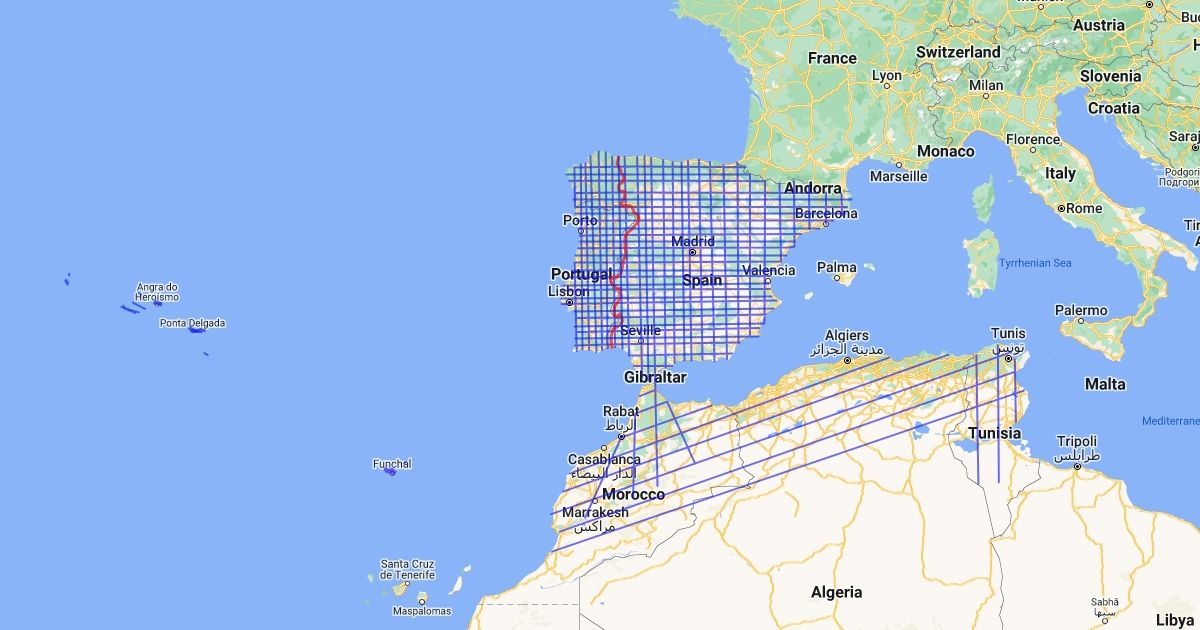Click the Palermo city label
This screenshot has width=1200, height=630.
1081,311
